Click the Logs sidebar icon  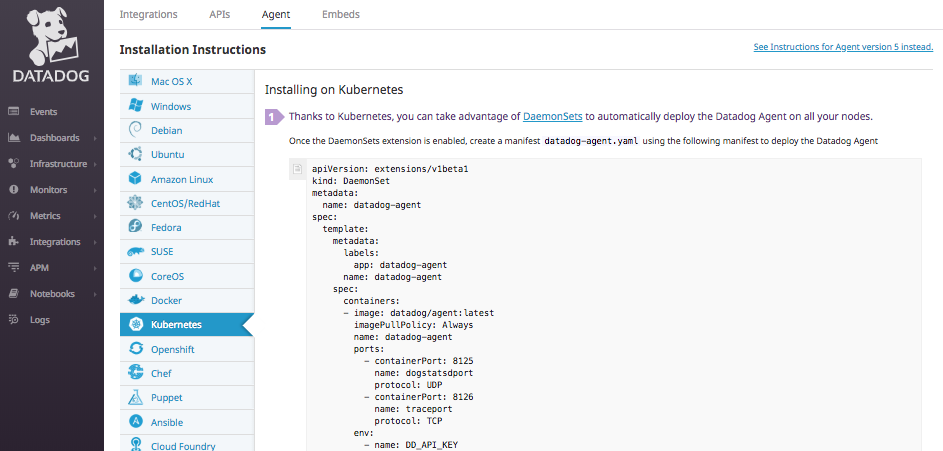coord(13,320)
